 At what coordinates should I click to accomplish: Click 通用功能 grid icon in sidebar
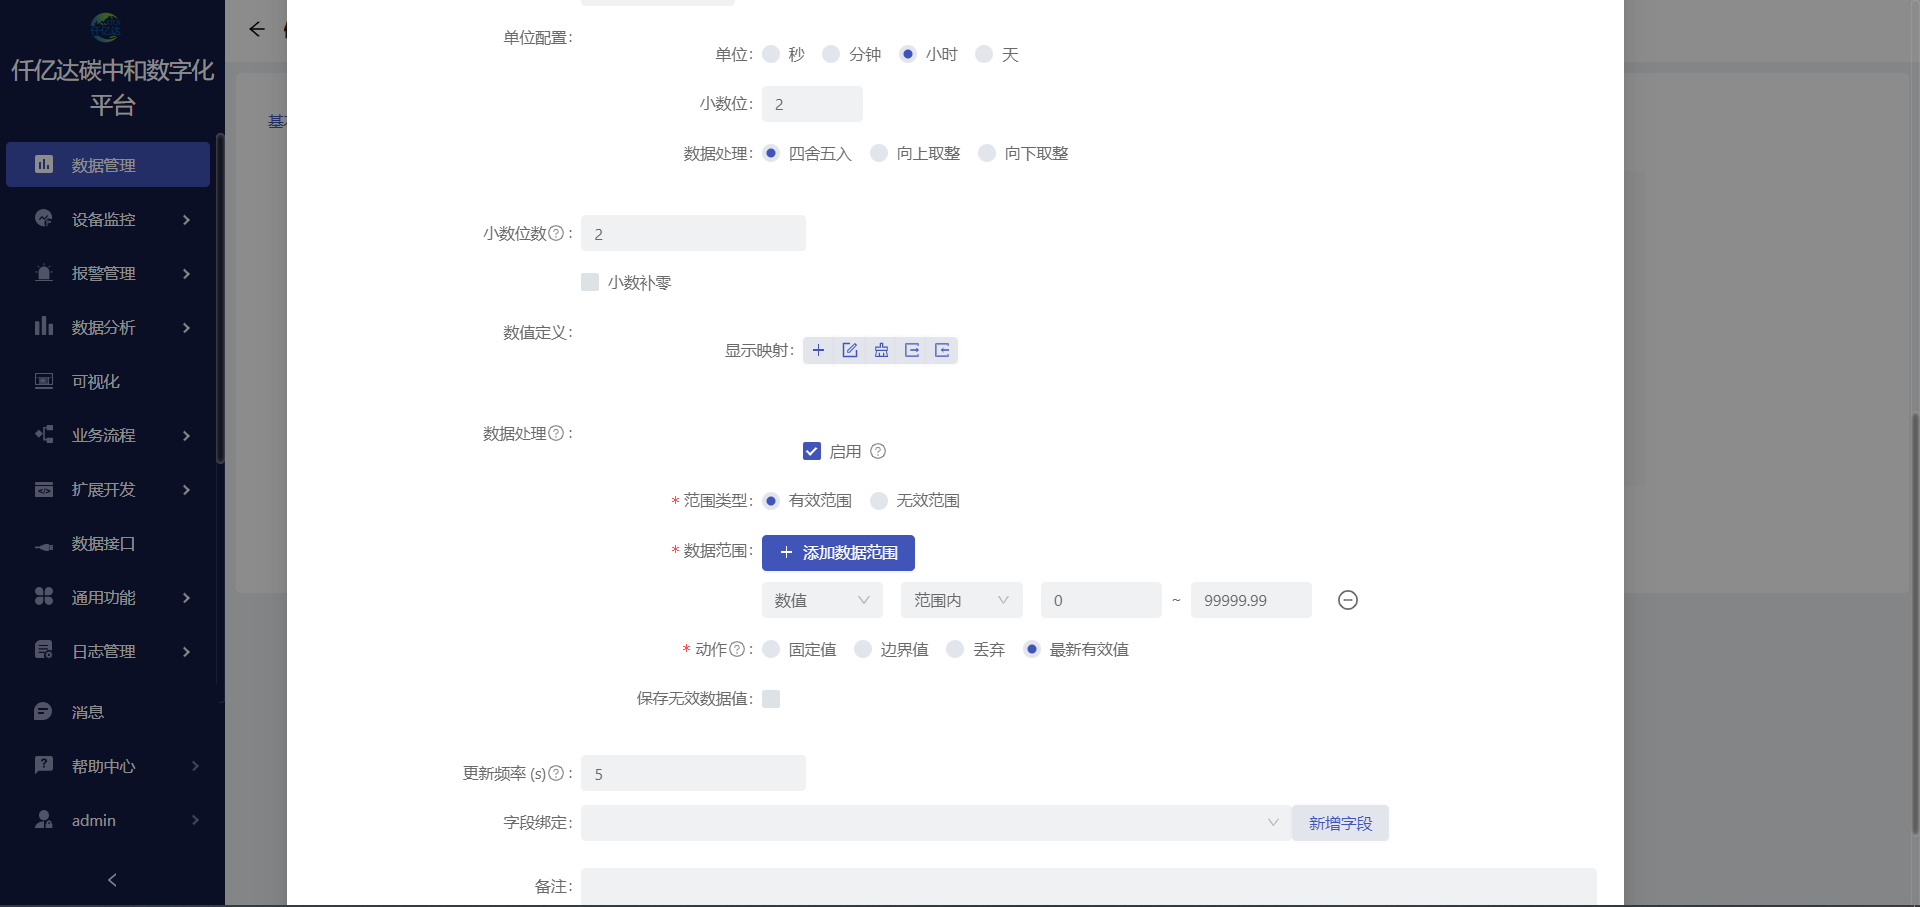pyautogui.click(x=44, y=596)
